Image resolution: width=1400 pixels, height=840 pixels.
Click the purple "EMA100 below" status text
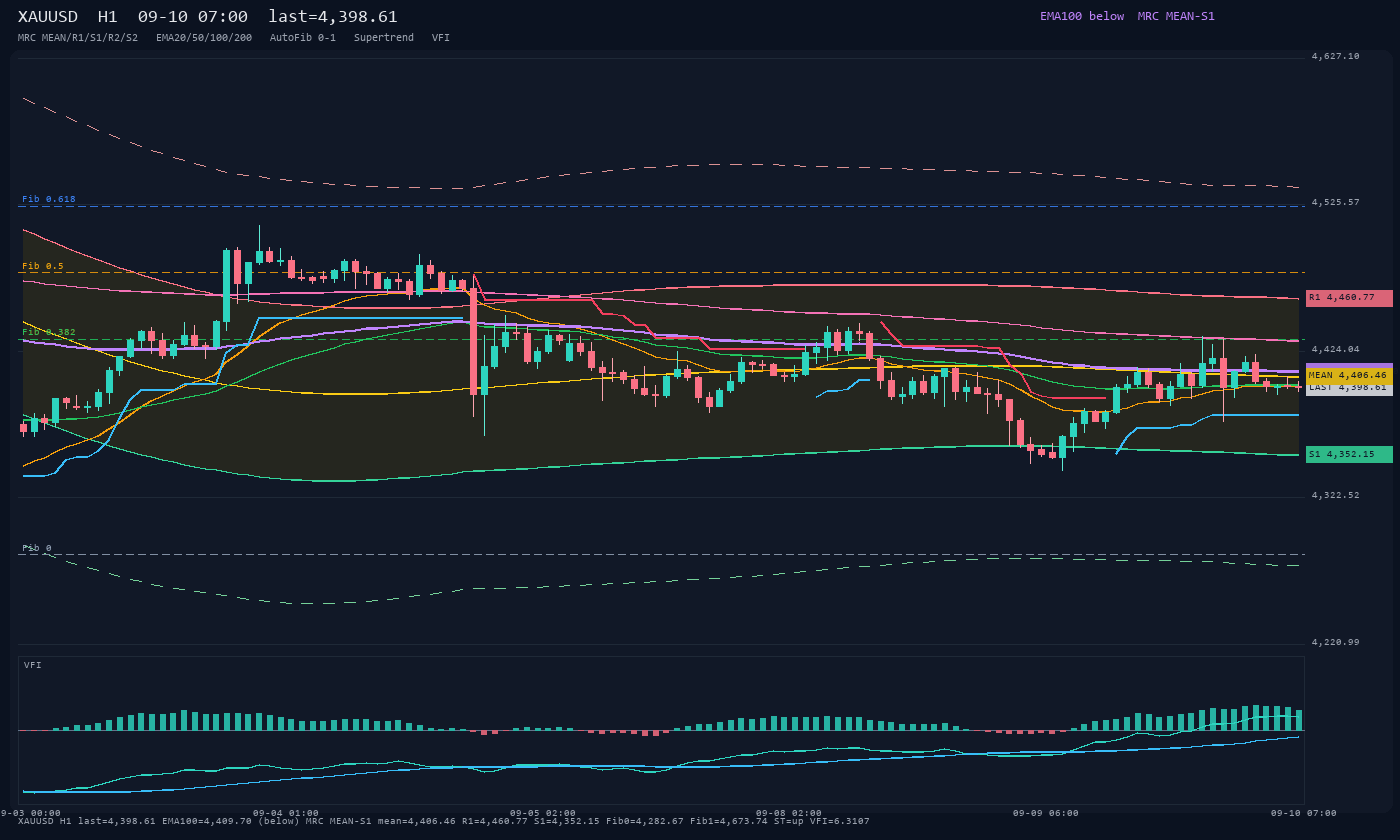pyautogui.click(x=1082, y=16)
